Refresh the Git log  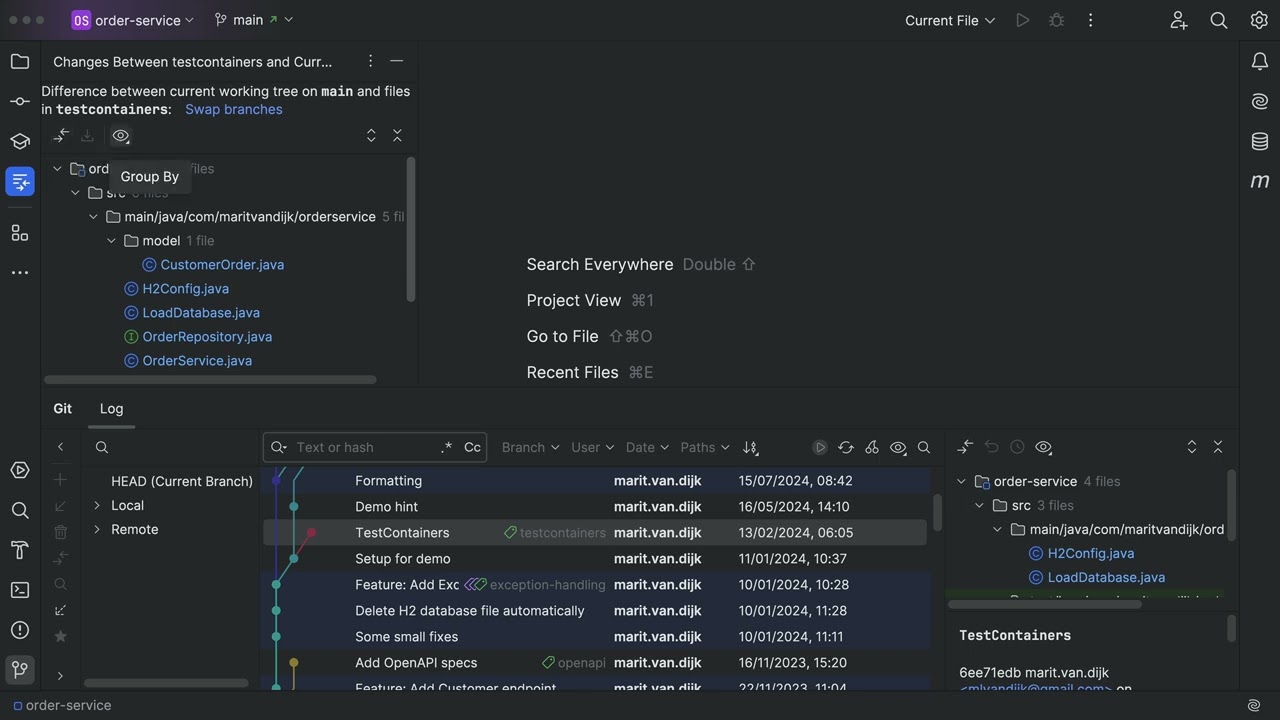click(846, 448)
